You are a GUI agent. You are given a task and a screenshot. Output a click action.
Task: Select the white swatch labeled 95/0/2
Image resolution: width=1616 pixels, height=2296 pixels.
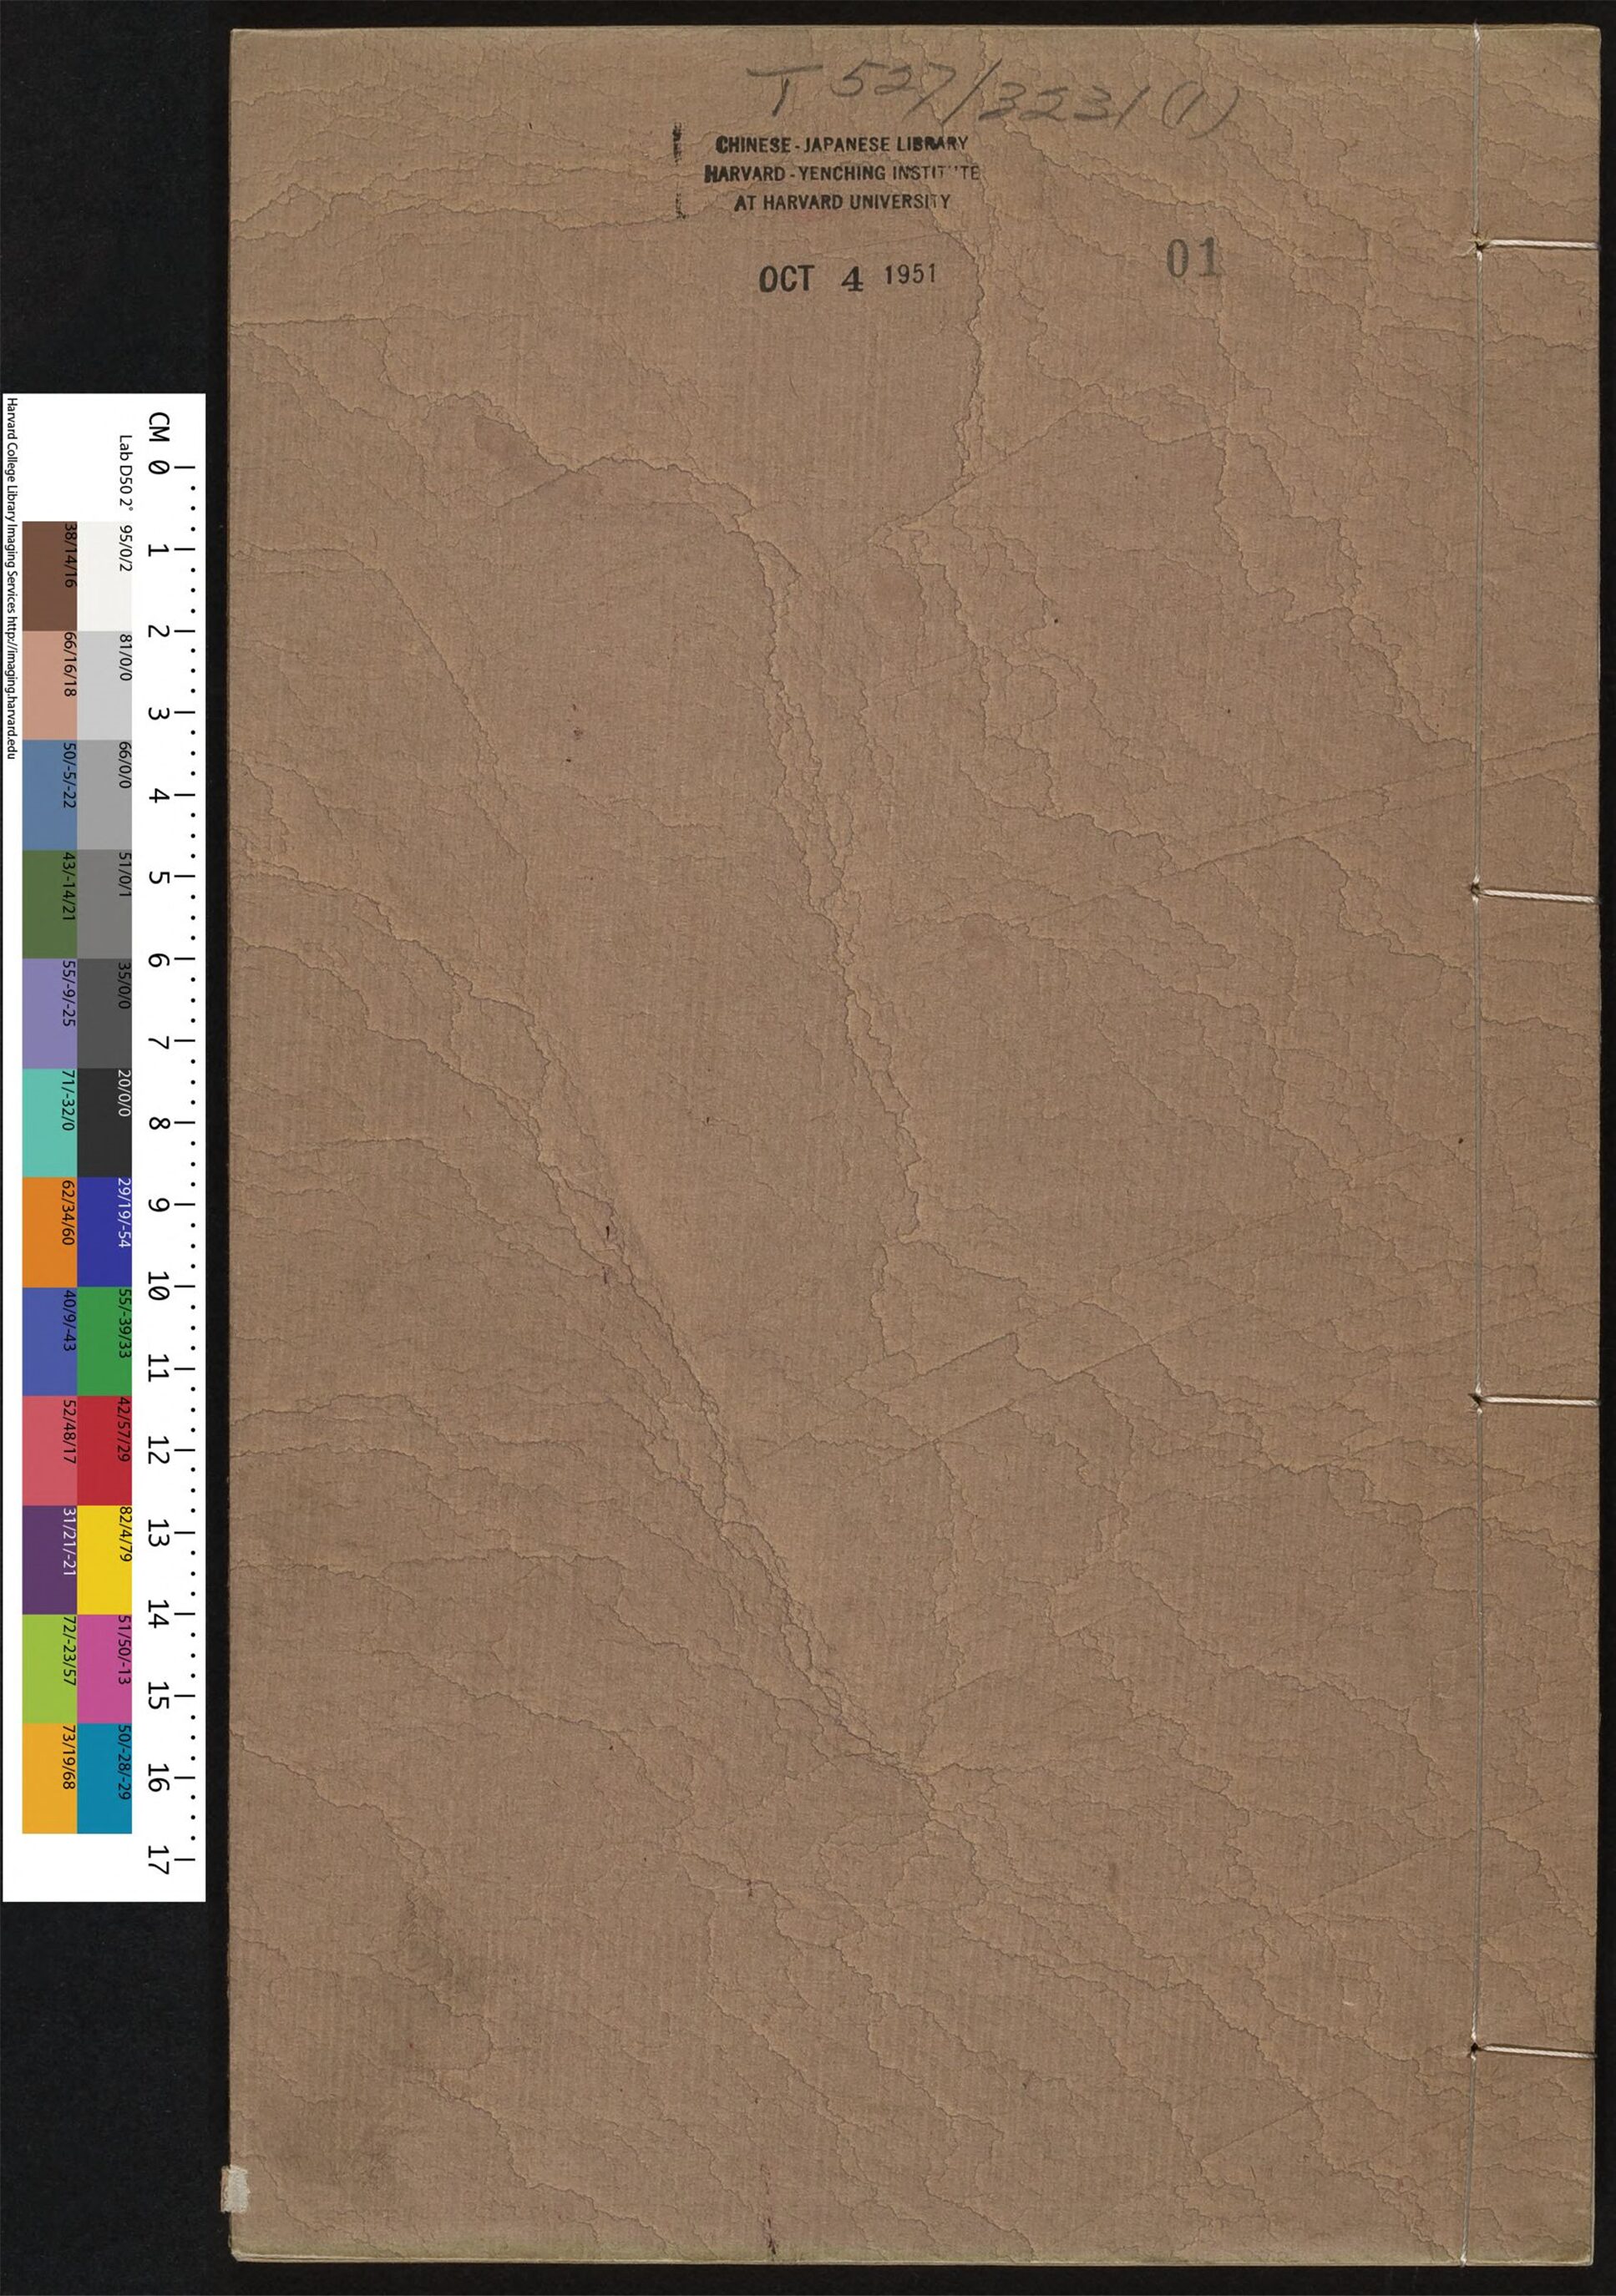click(x=104, y=576)
